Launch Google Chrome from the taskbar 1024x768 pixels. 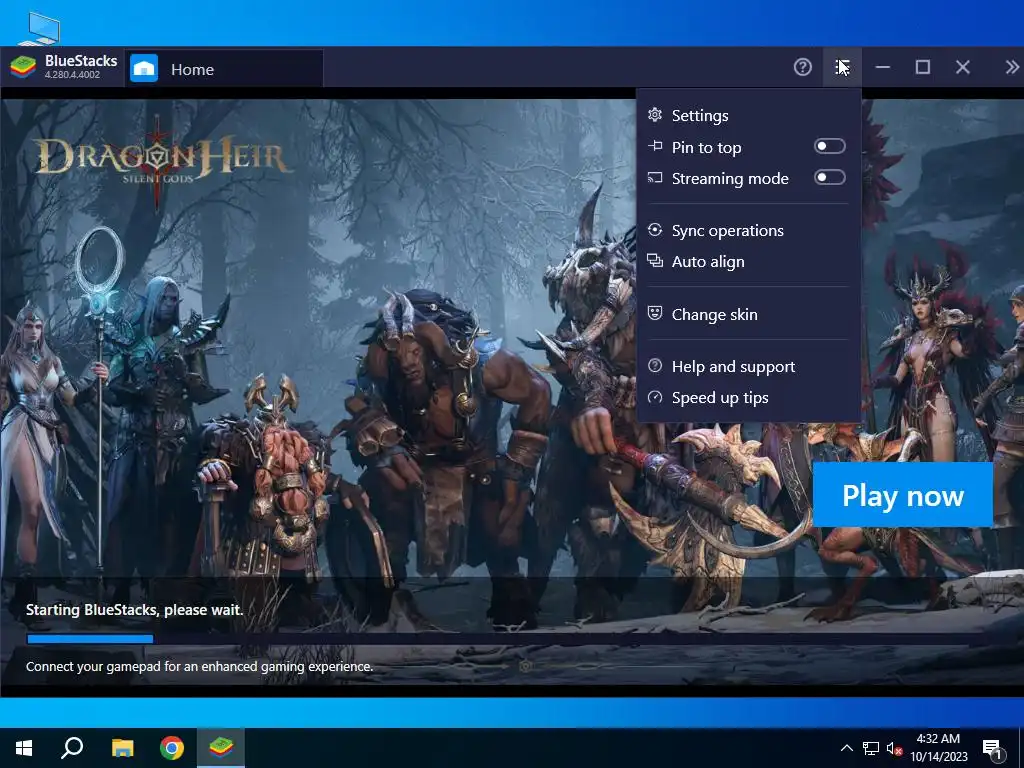(x=172, y=748)
